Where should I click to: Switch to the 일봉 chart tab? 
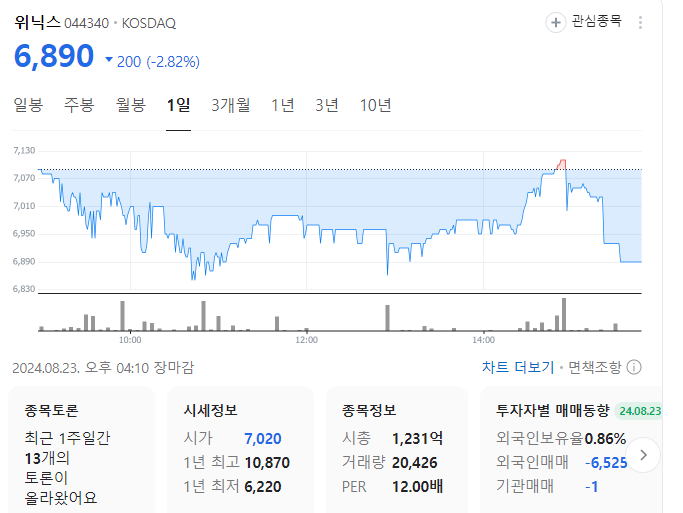tap(28, 105)
